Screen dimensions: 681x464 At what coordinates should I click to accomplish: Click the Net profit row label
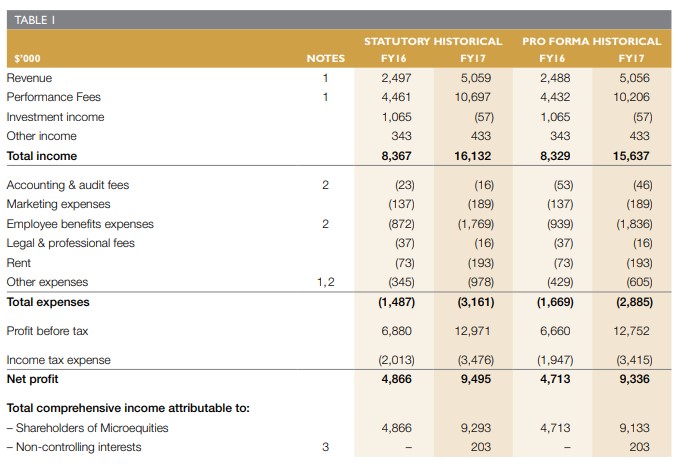coord(33,379)
